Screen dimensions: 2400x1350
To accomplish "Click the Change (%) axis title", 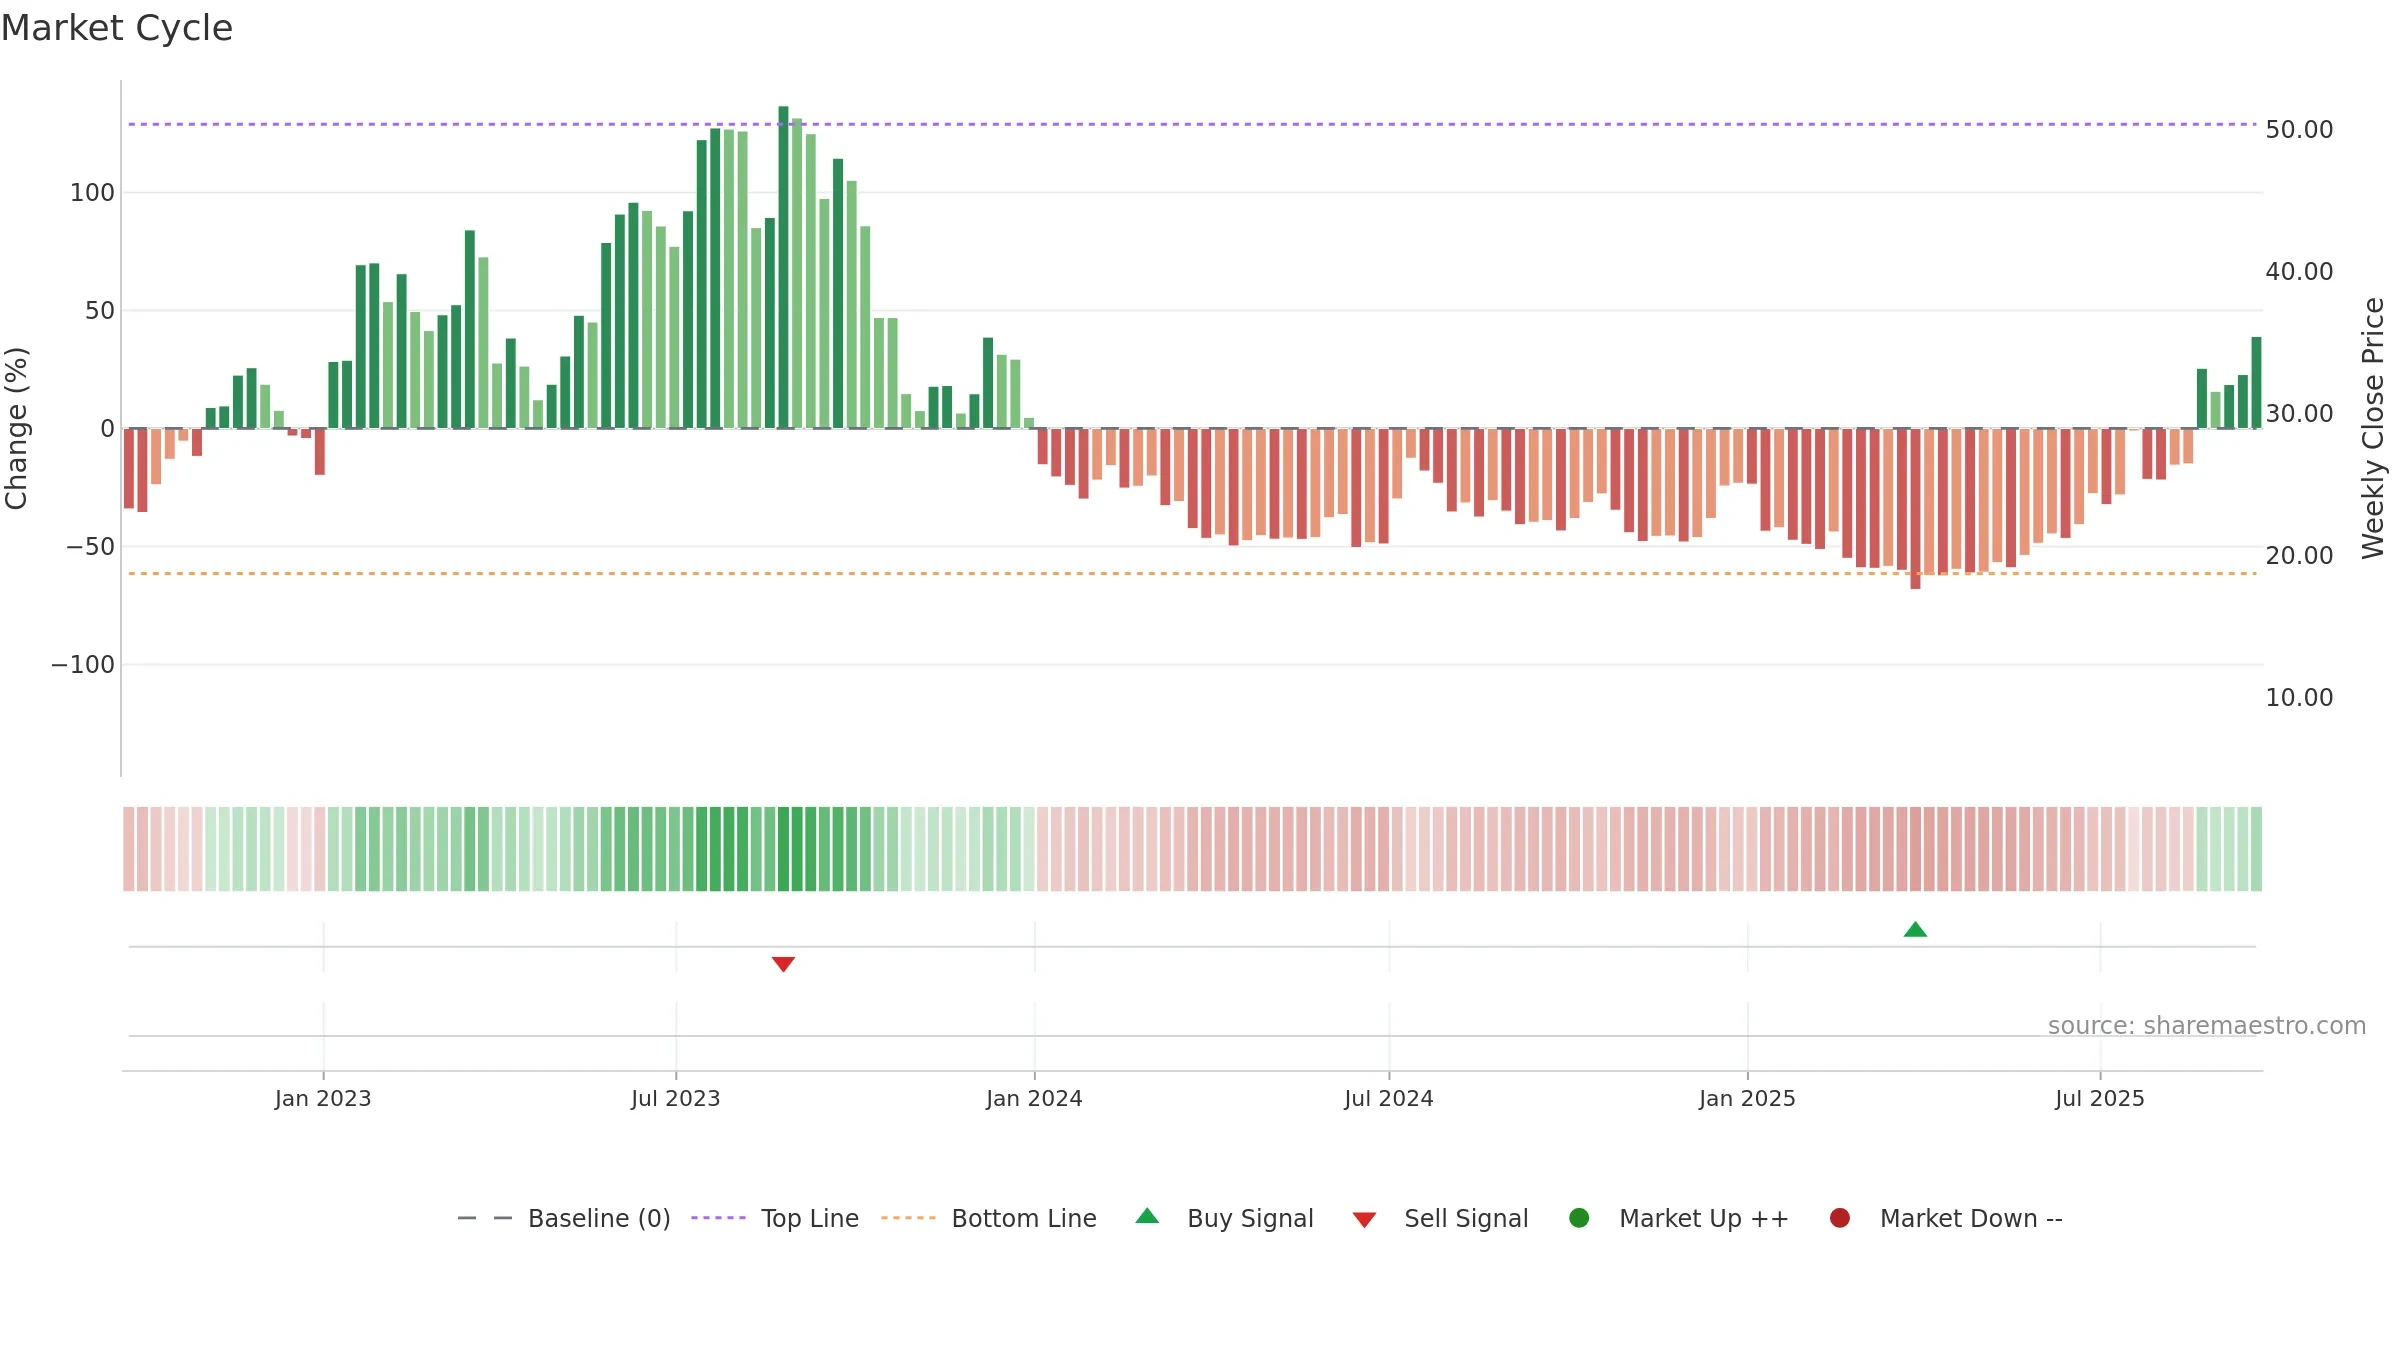I will (16, 428).
